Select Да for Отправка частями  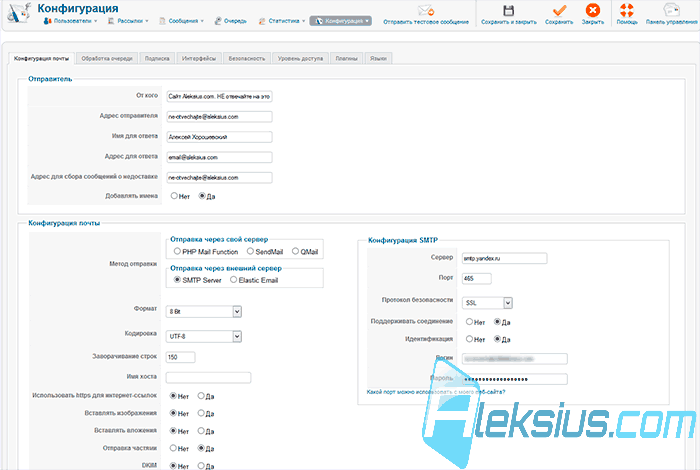pyautogui.click(x=201, y=448)
